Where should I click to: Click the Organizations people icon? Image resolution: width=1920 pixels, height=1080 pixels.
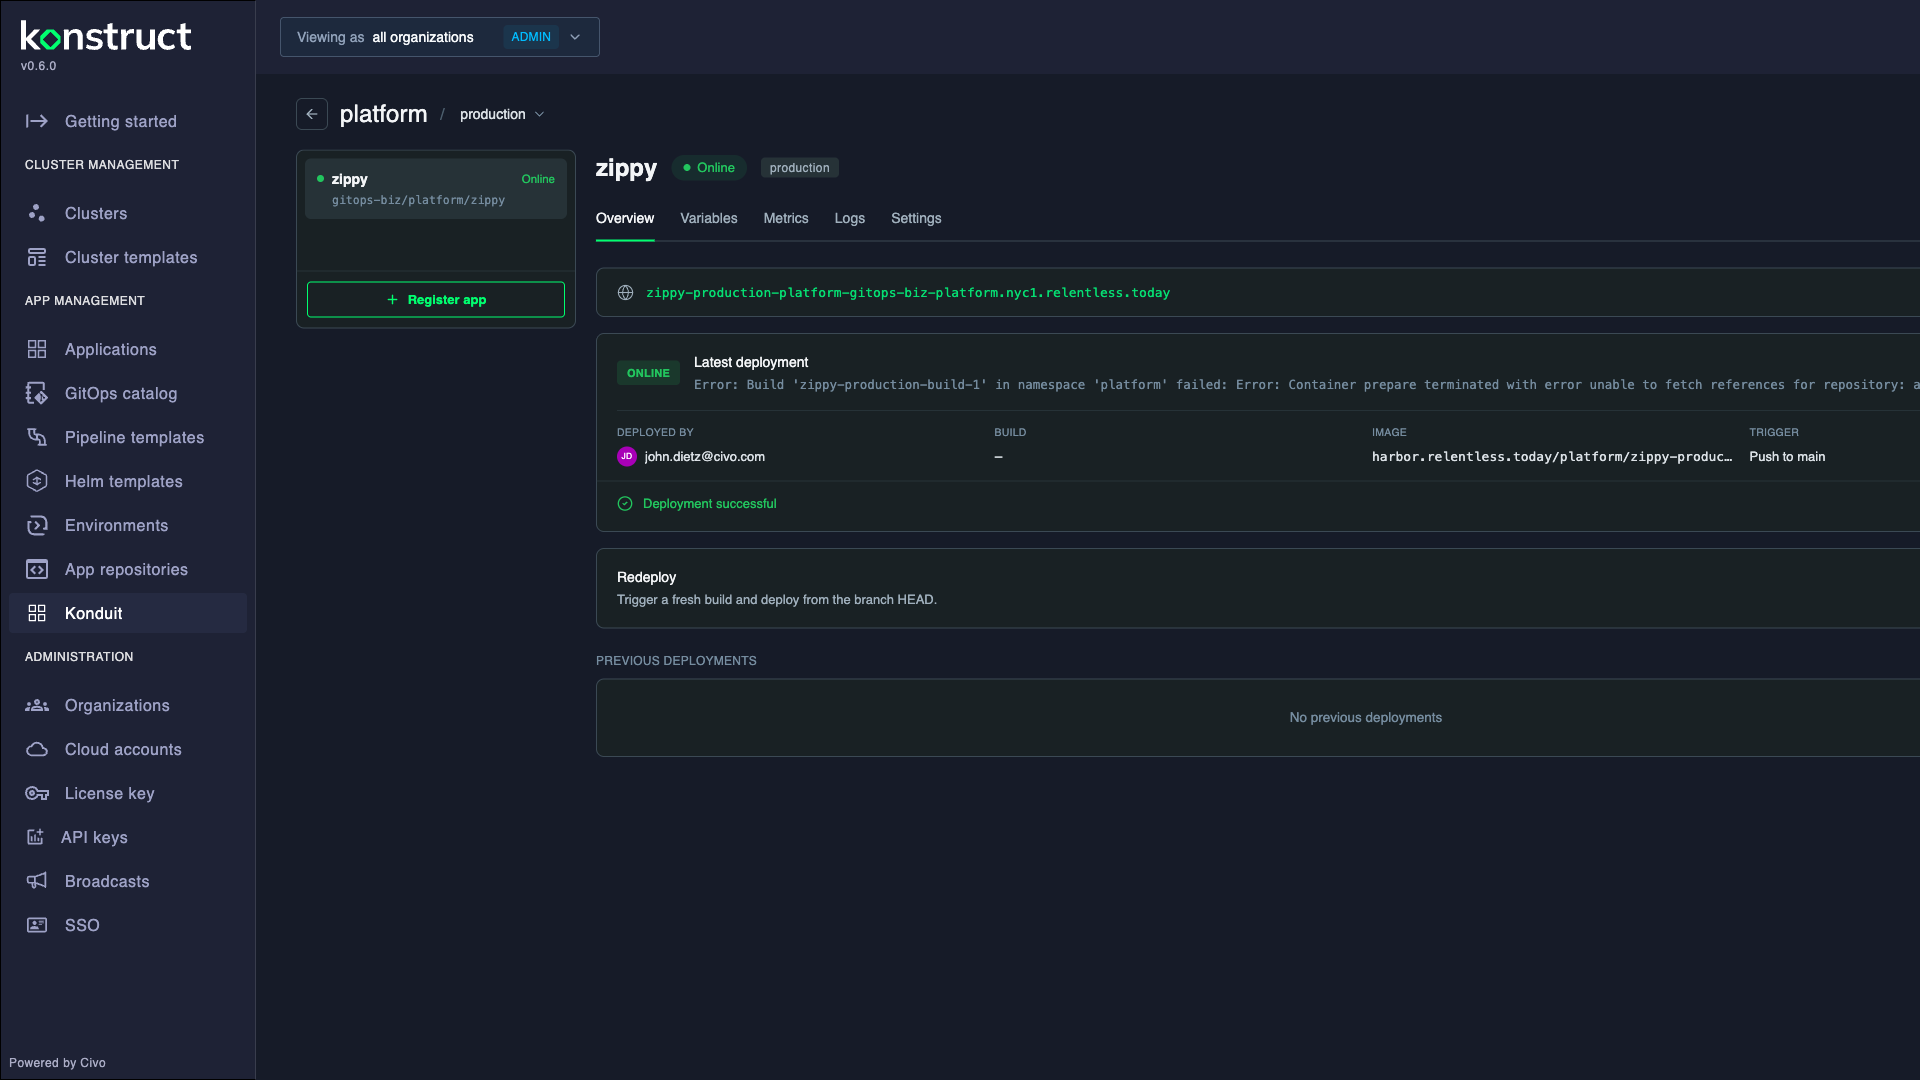(37, 705)
